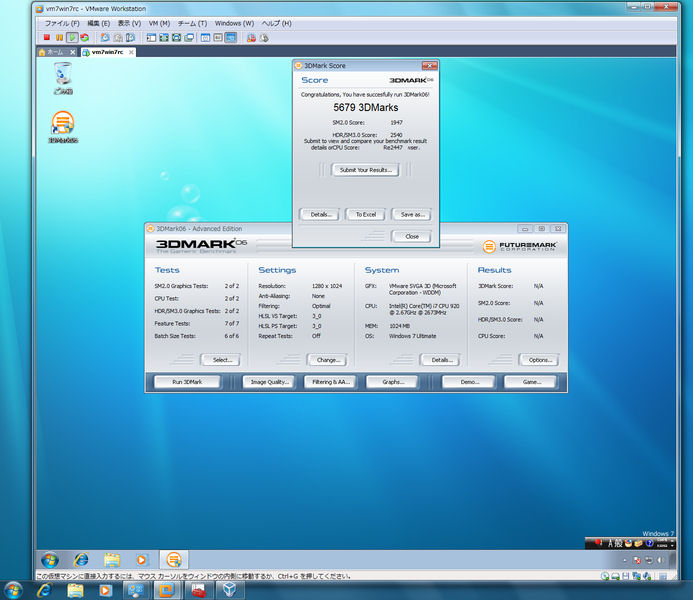Click the IME help question mark icon

tap(649, 543)
